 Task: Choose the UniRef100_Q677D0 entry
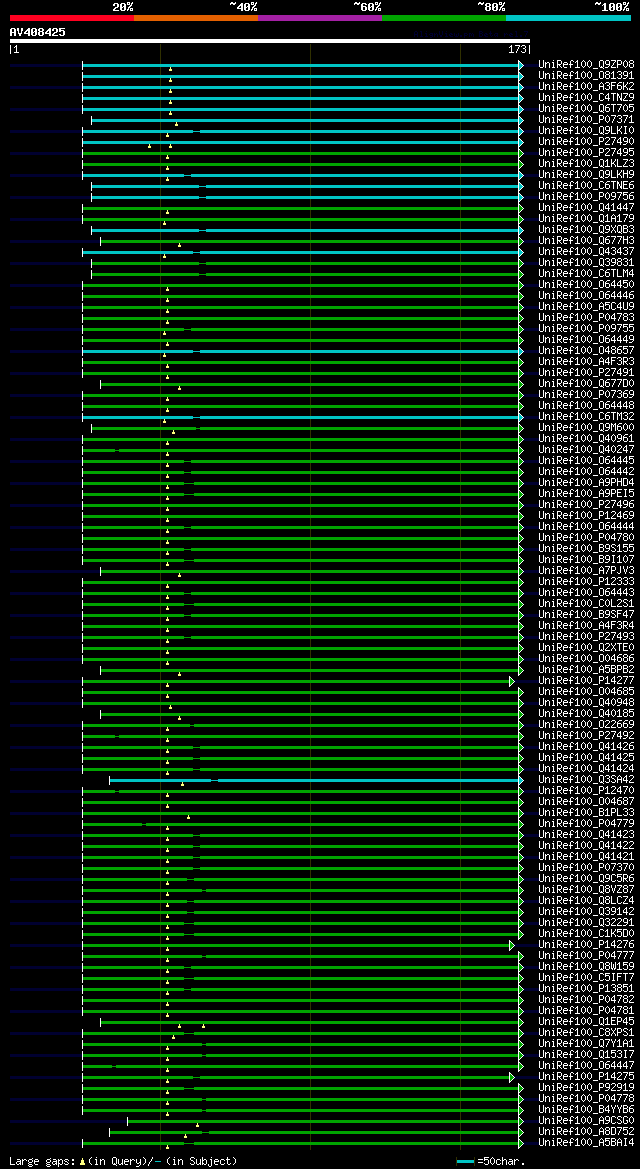pos(586,384)
